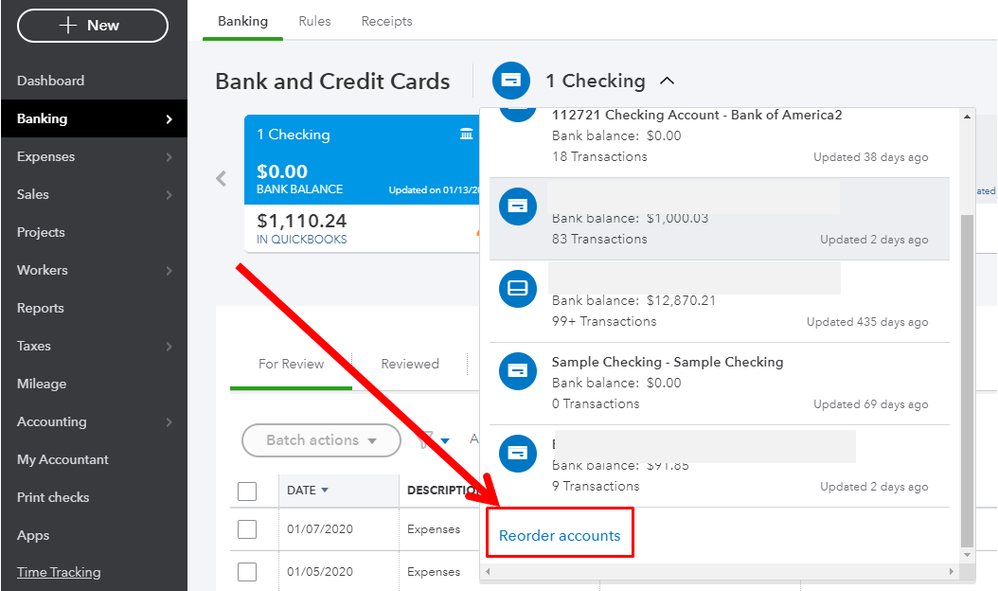
Task: Open the $1,110.24 In QuickBooks balance
Action: 302,228
